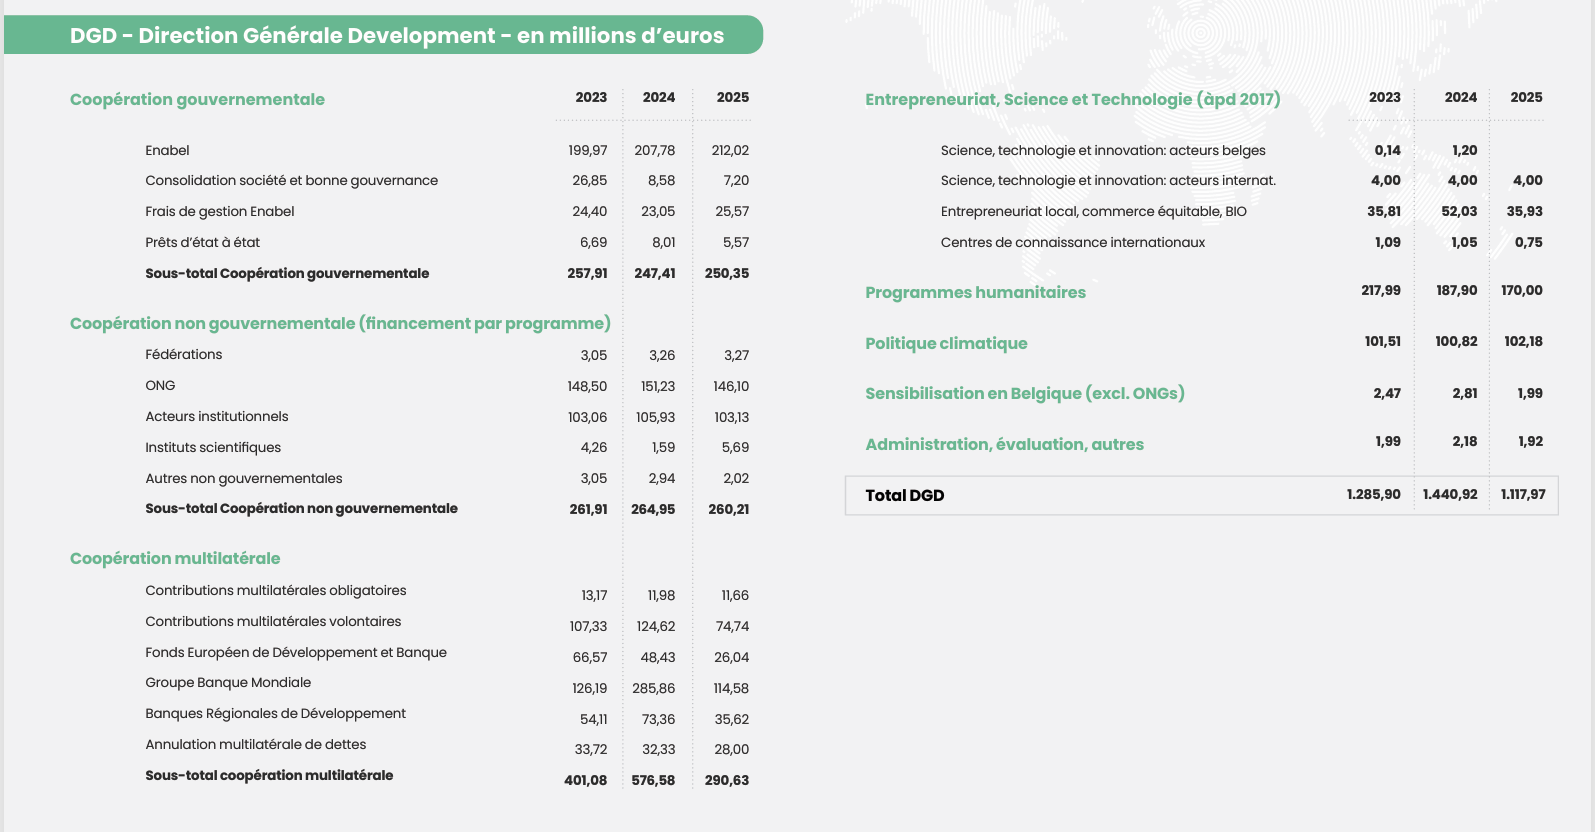1595x832 pixels.
Task: Click the DGD Direction Générale Development title banner
Action: [383, 35]
